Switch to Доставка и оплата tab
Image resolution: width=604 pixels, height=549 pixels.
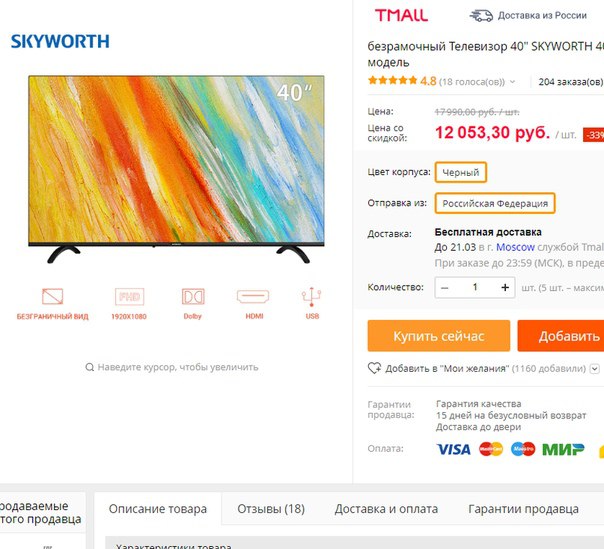pos(386,509)
